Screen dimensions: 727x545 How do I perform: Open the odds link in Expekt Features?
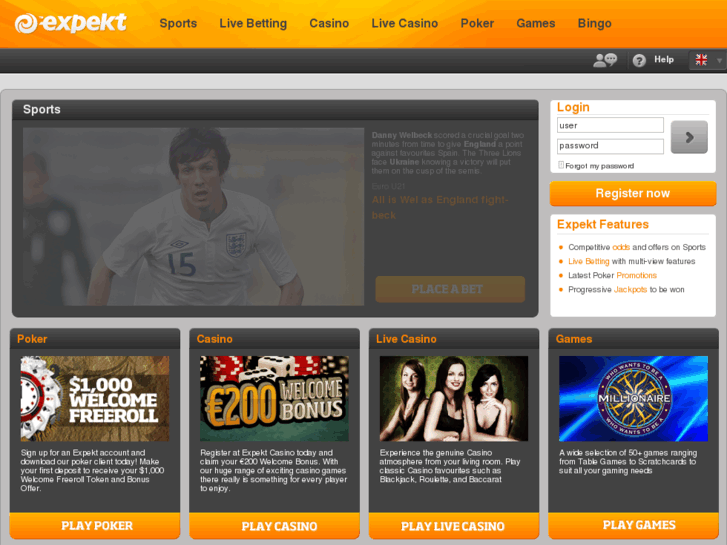tap(621, 247)
